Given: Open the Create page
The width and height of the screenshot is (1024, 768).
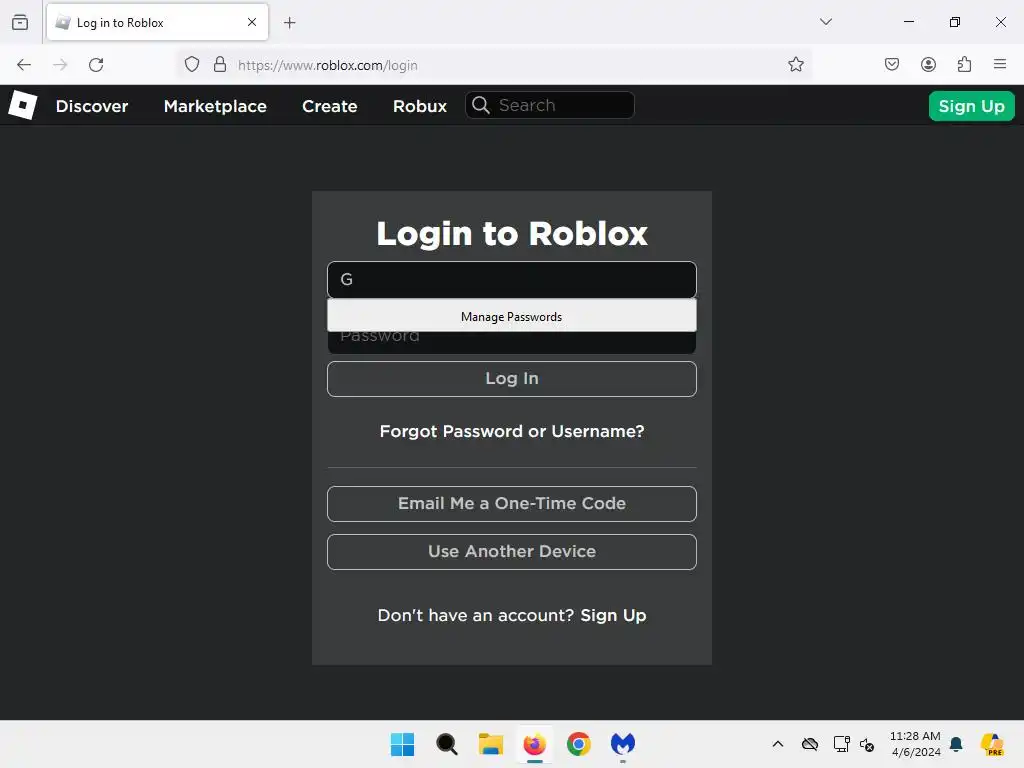Looking at the screenshot, I should (330, 106).
